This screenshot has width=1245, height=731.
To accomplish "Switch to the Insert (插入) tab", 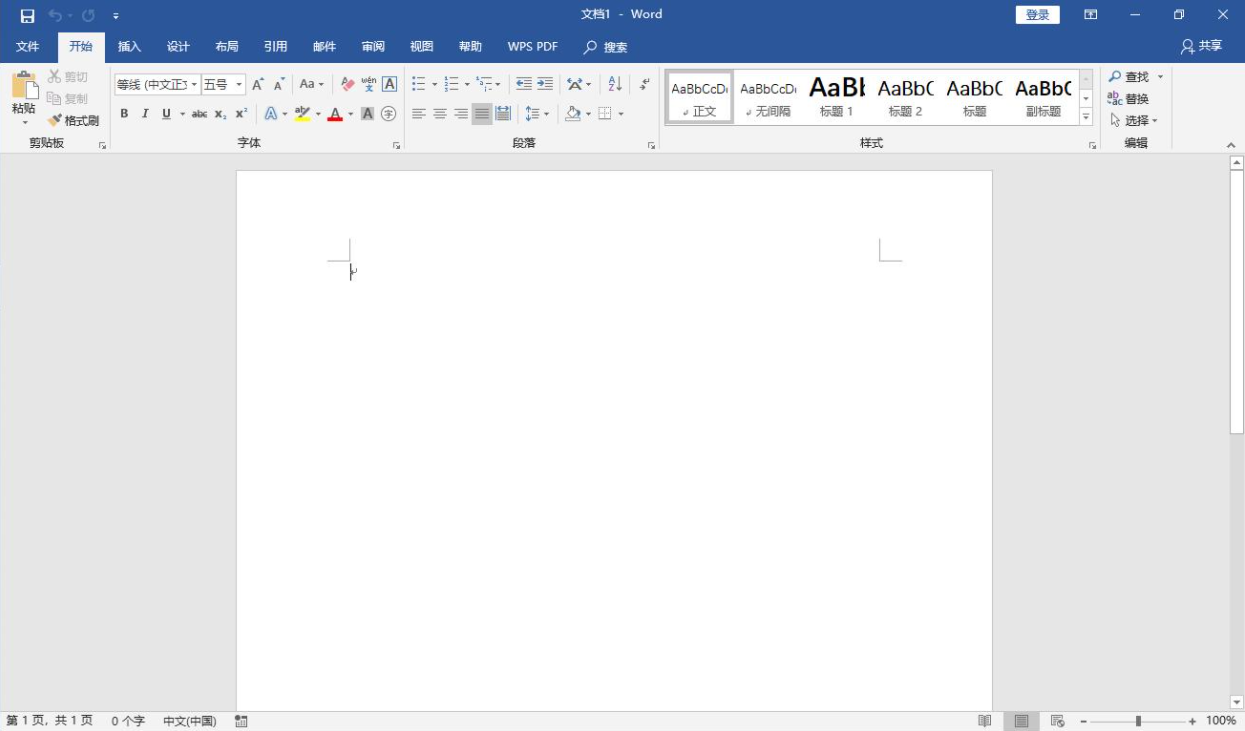I will (130, 47).
